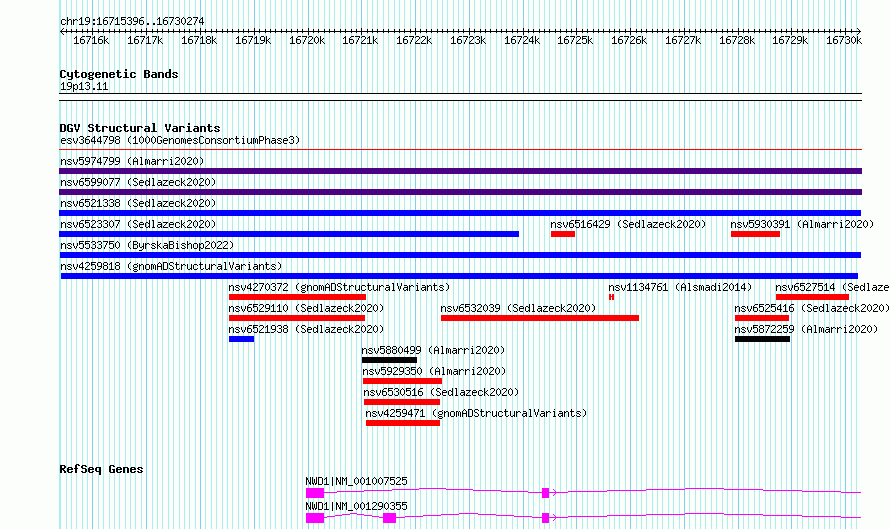Open the nsv5929350 (Almarri2020) label
Screen dimensions: 890x529
[x=434, y=371]
